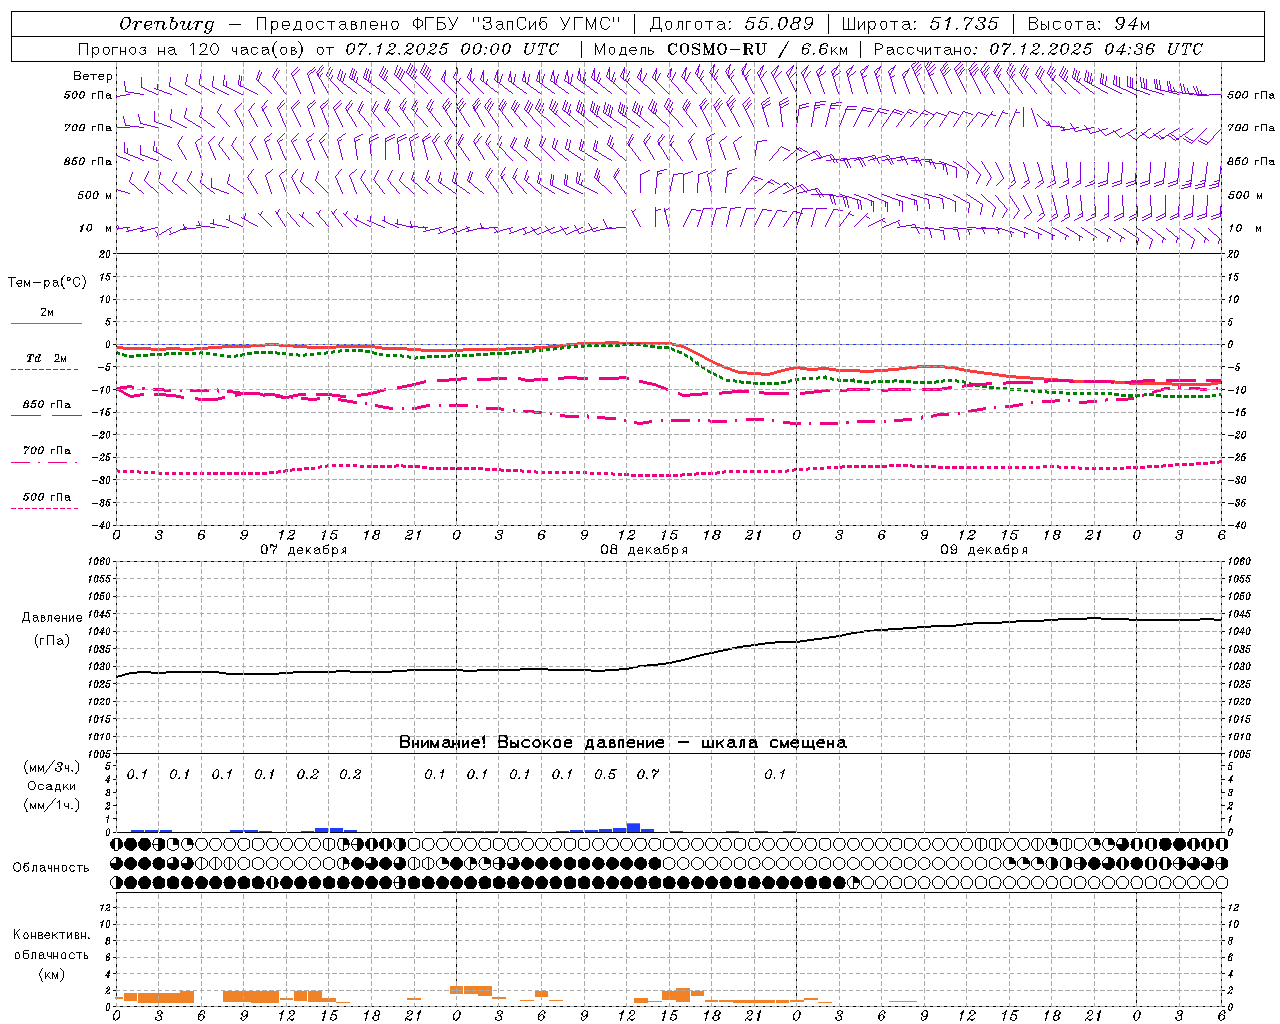The width and height of the screenshot is (1280, 1024).
Task: Click the 500 гПа temperature legend entry
Action: click(x=47, y=497)
